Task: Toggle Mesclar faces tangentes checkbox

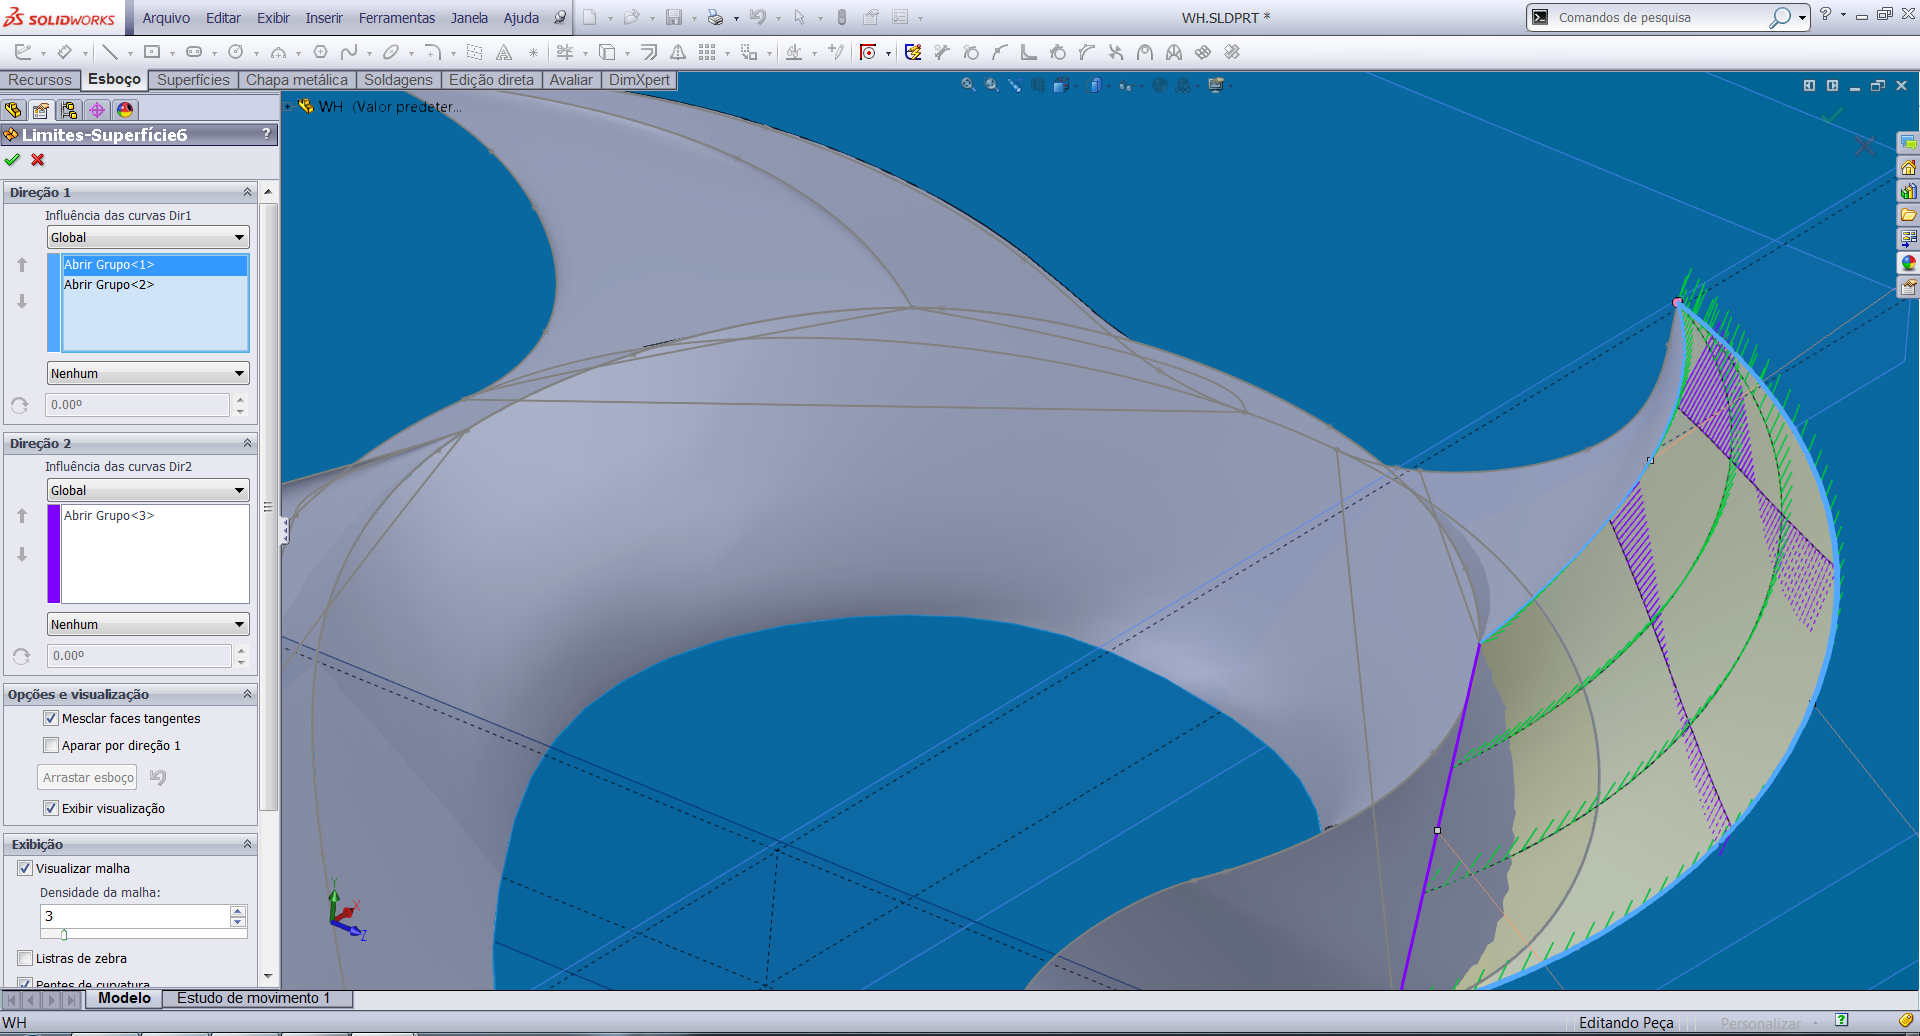Action: [51, 718]
